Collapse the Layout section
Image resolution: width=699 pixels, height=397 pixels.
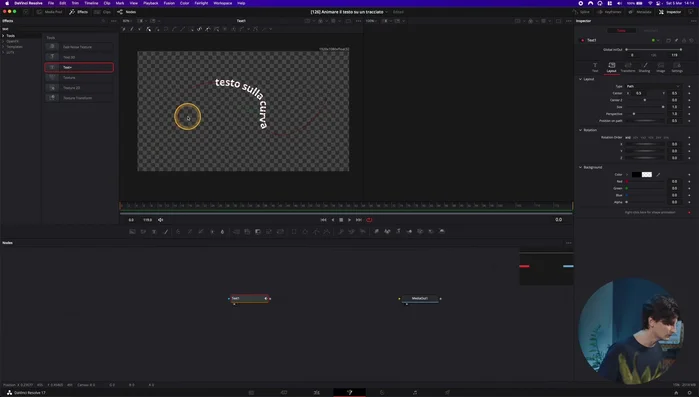click(x=580, y=79)
